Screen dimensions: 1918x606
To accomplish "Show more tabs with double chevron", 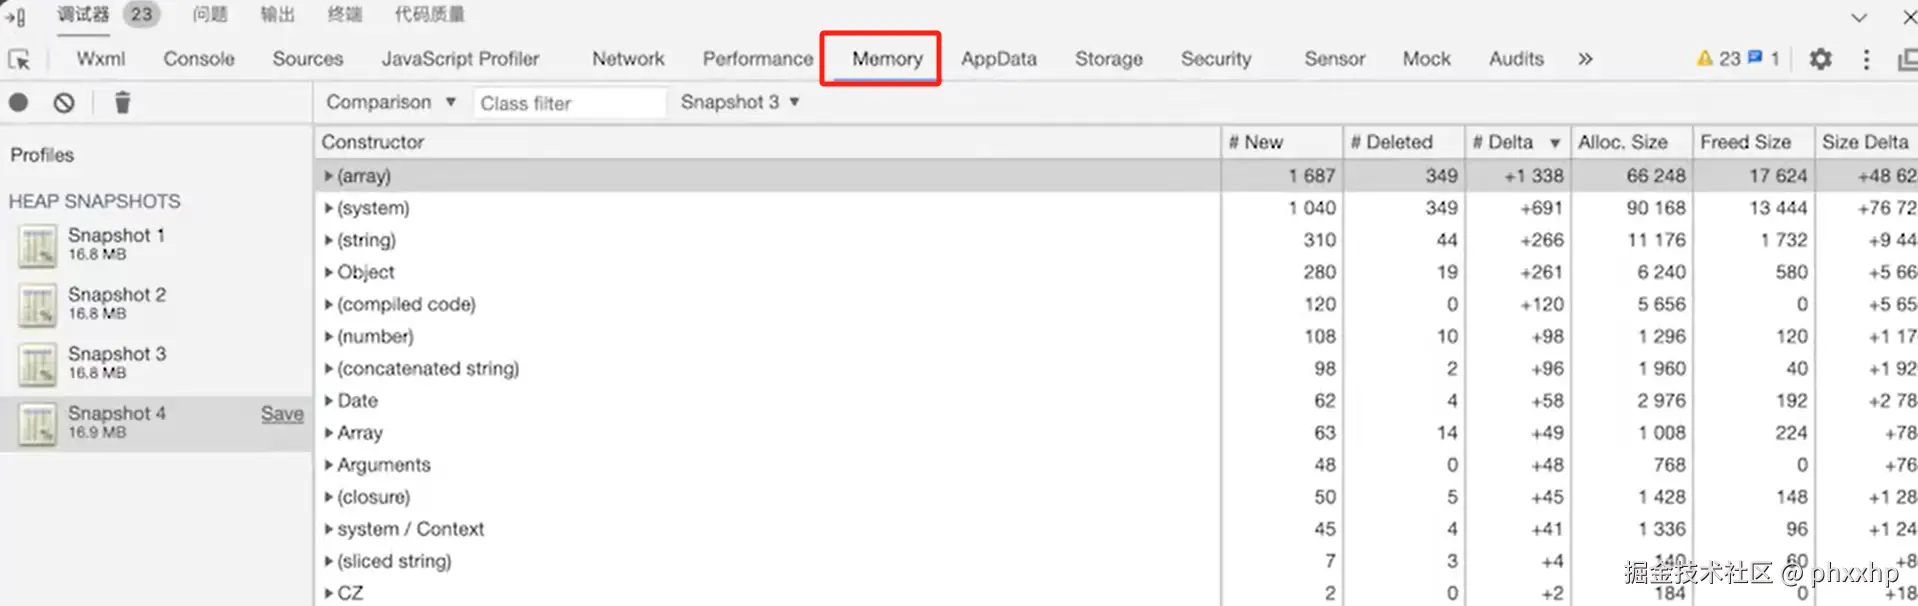I will coord(1585,59).
